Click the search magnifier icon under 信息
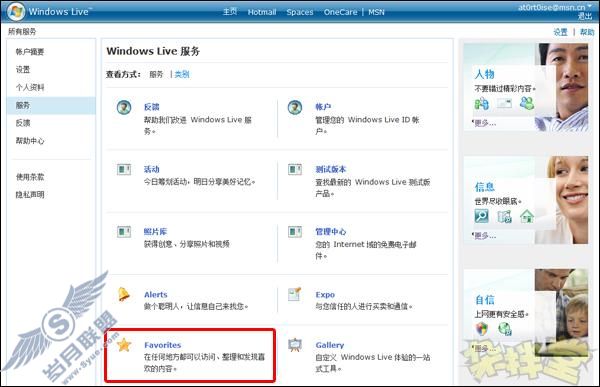Image resolution: width=600 pixels, height=387 pixels. [x=481, y=216]
